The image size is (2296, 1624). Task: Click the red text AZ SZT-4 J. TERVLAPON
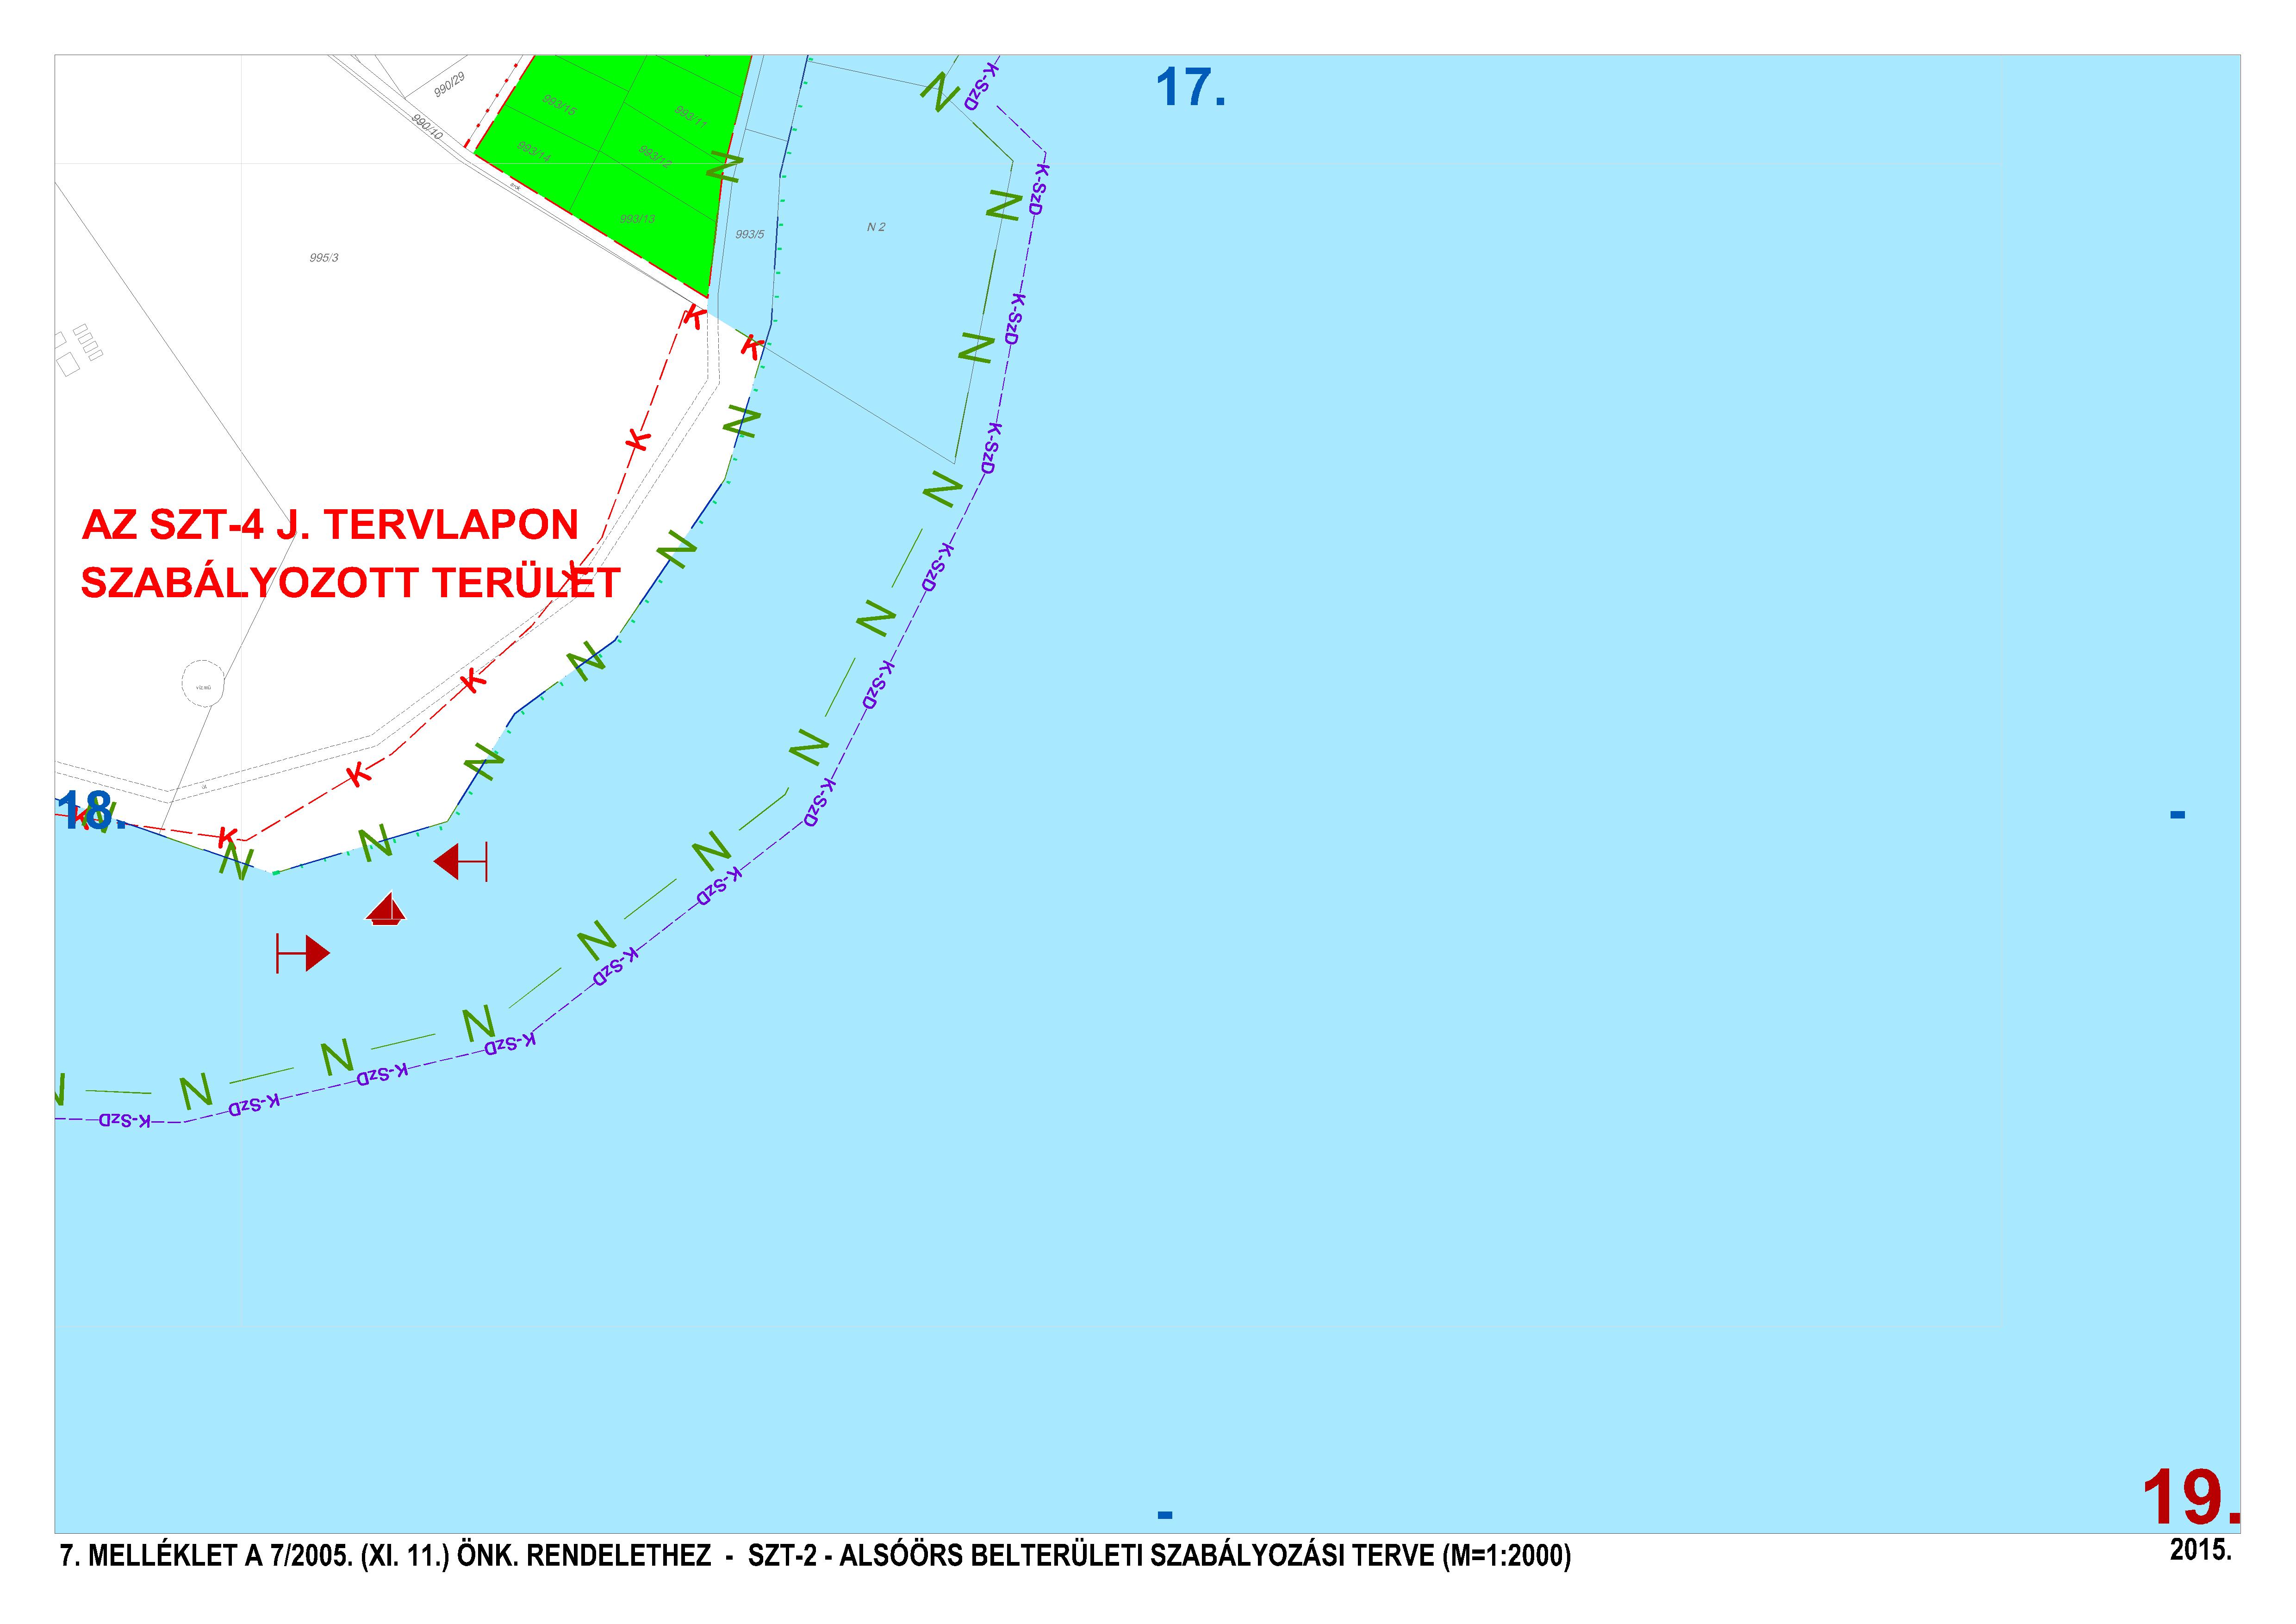pyautogui.click(x=330, y=525)
